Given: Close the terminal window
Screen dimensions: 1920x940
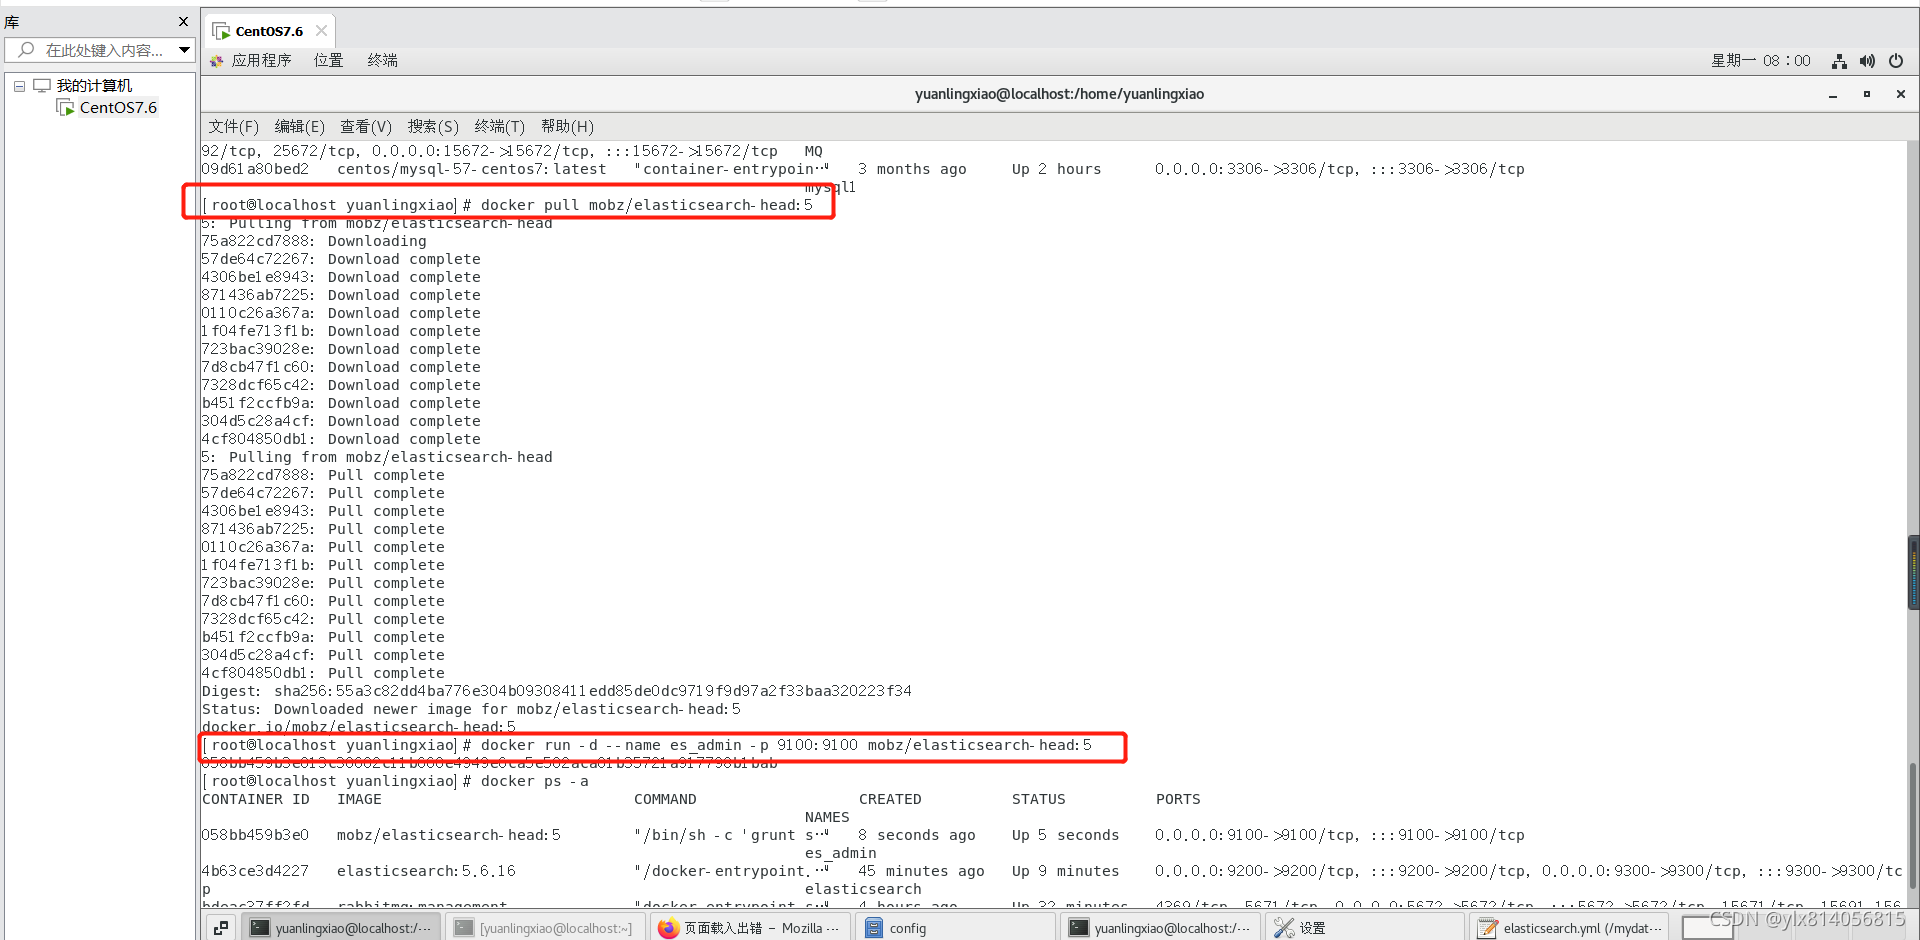Looking at the screenshot, I should click(x=1901, y=94).
